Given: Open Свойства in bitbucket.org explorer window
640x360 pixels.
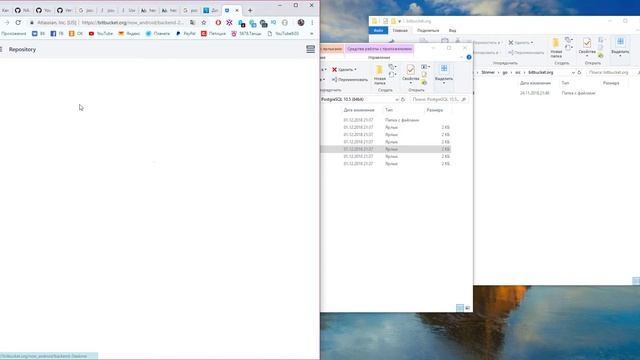Looking at the screenshot, I should point(587,48).
